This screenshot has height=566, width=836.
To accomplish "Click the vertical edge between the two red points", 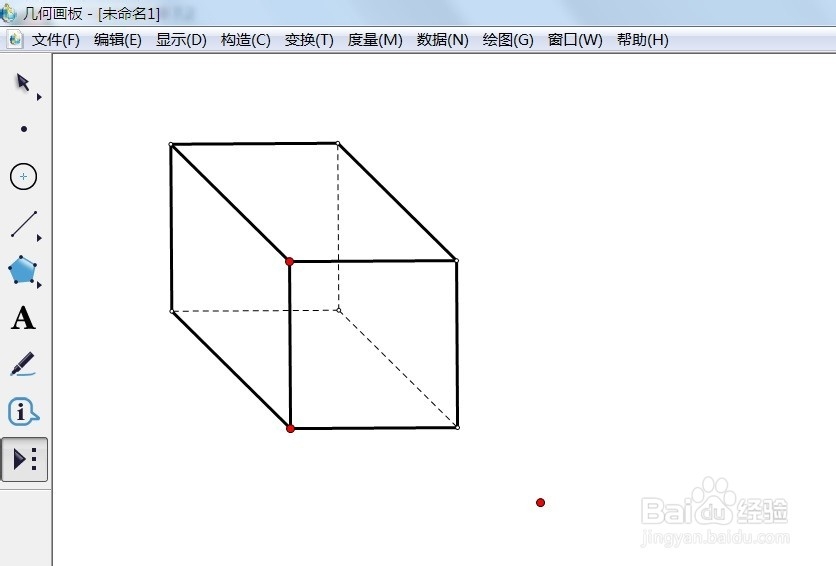I will [x=290, y=345].
